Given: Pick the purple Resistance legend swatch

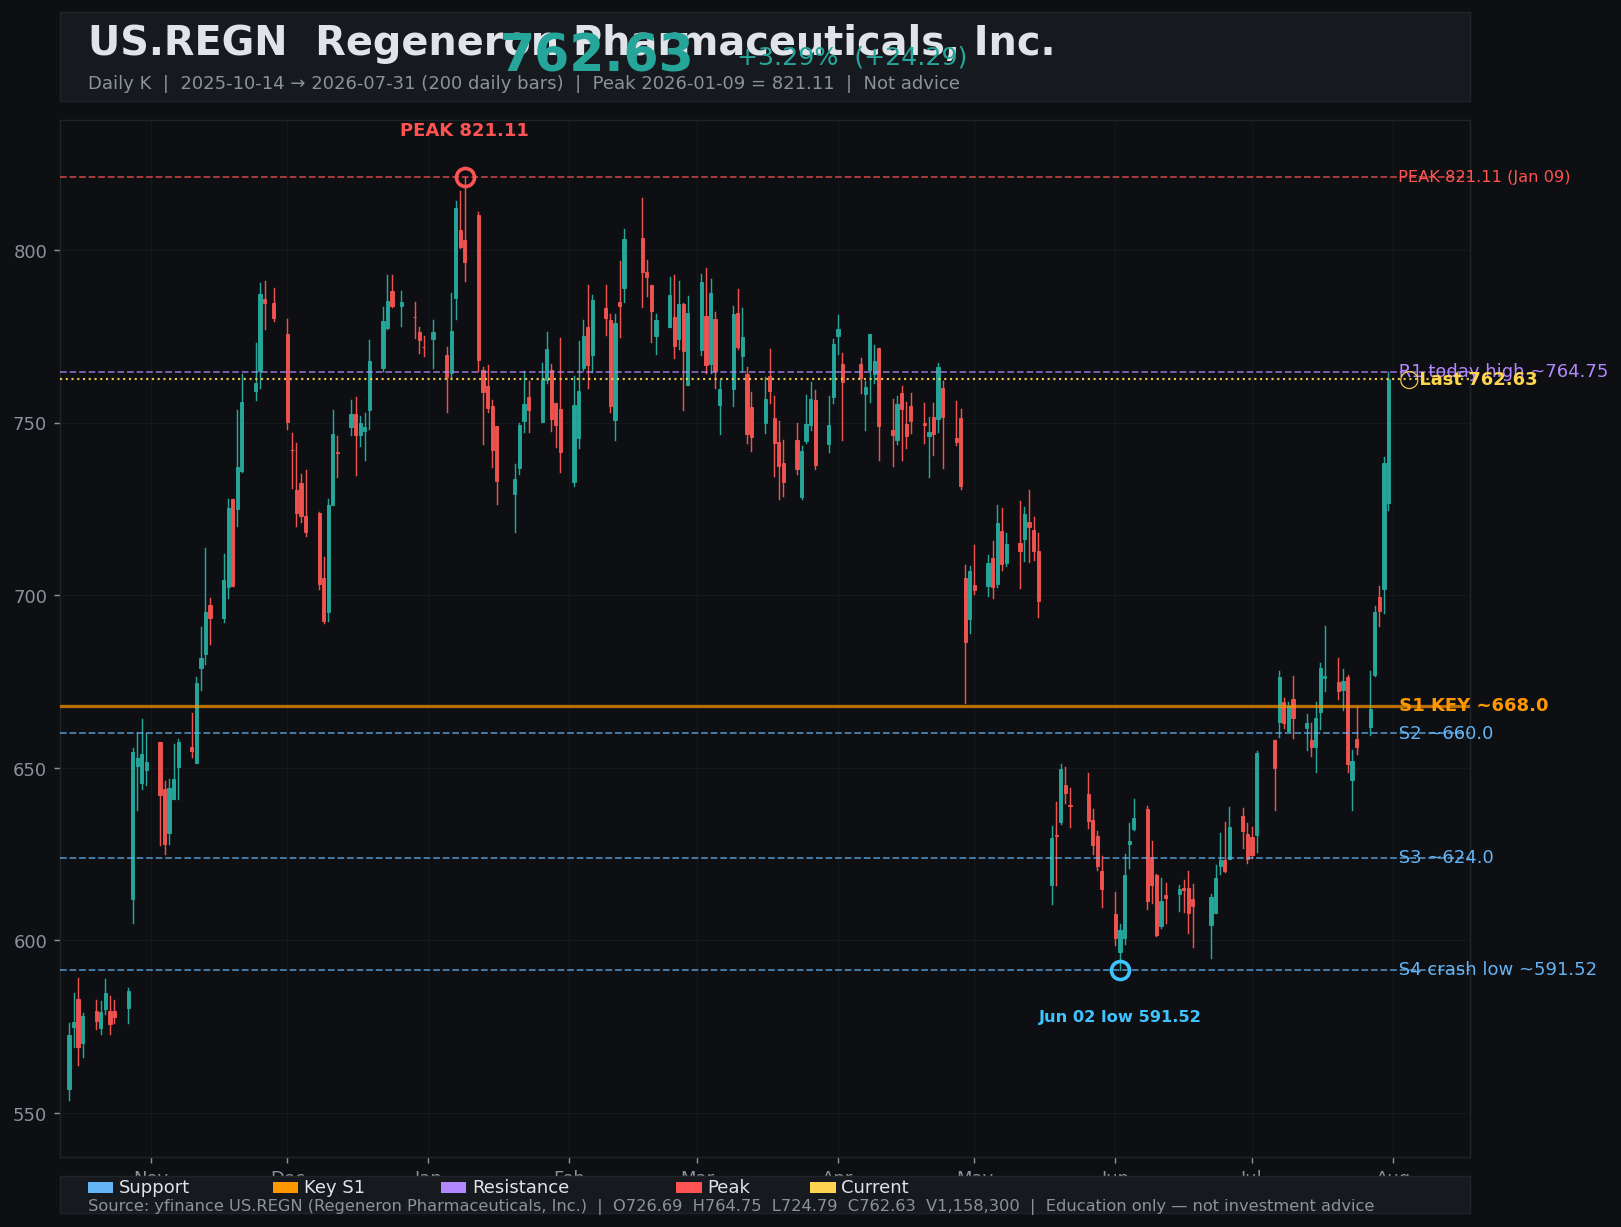Looking at the screenshot, I should [453, 1188].
